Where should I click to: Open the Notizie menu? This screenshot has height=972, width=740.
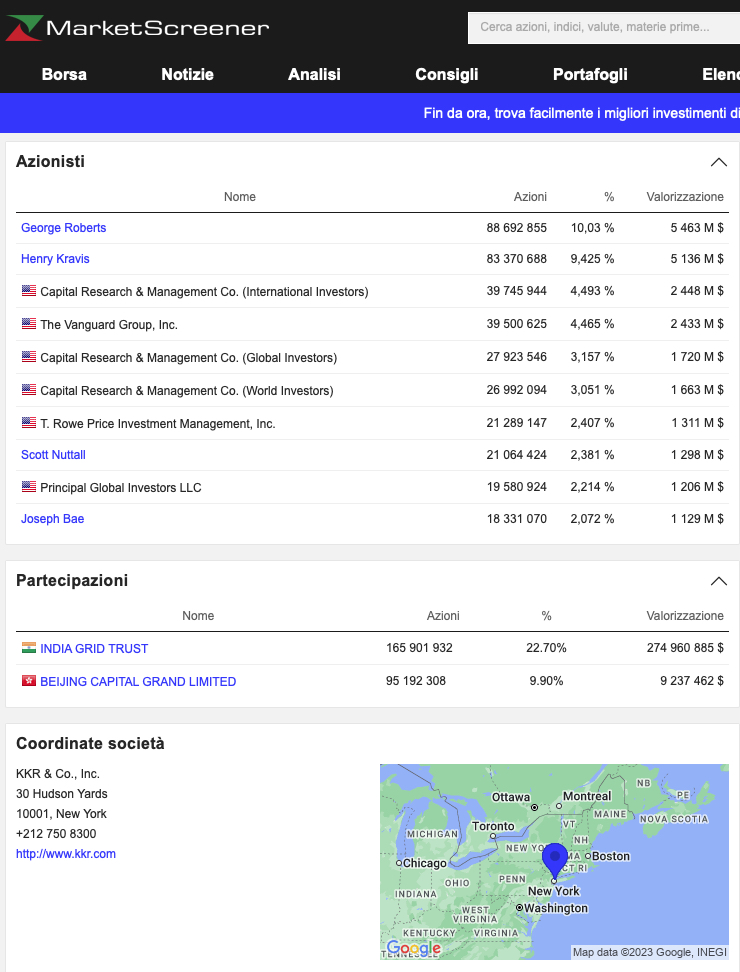point(187,74)
